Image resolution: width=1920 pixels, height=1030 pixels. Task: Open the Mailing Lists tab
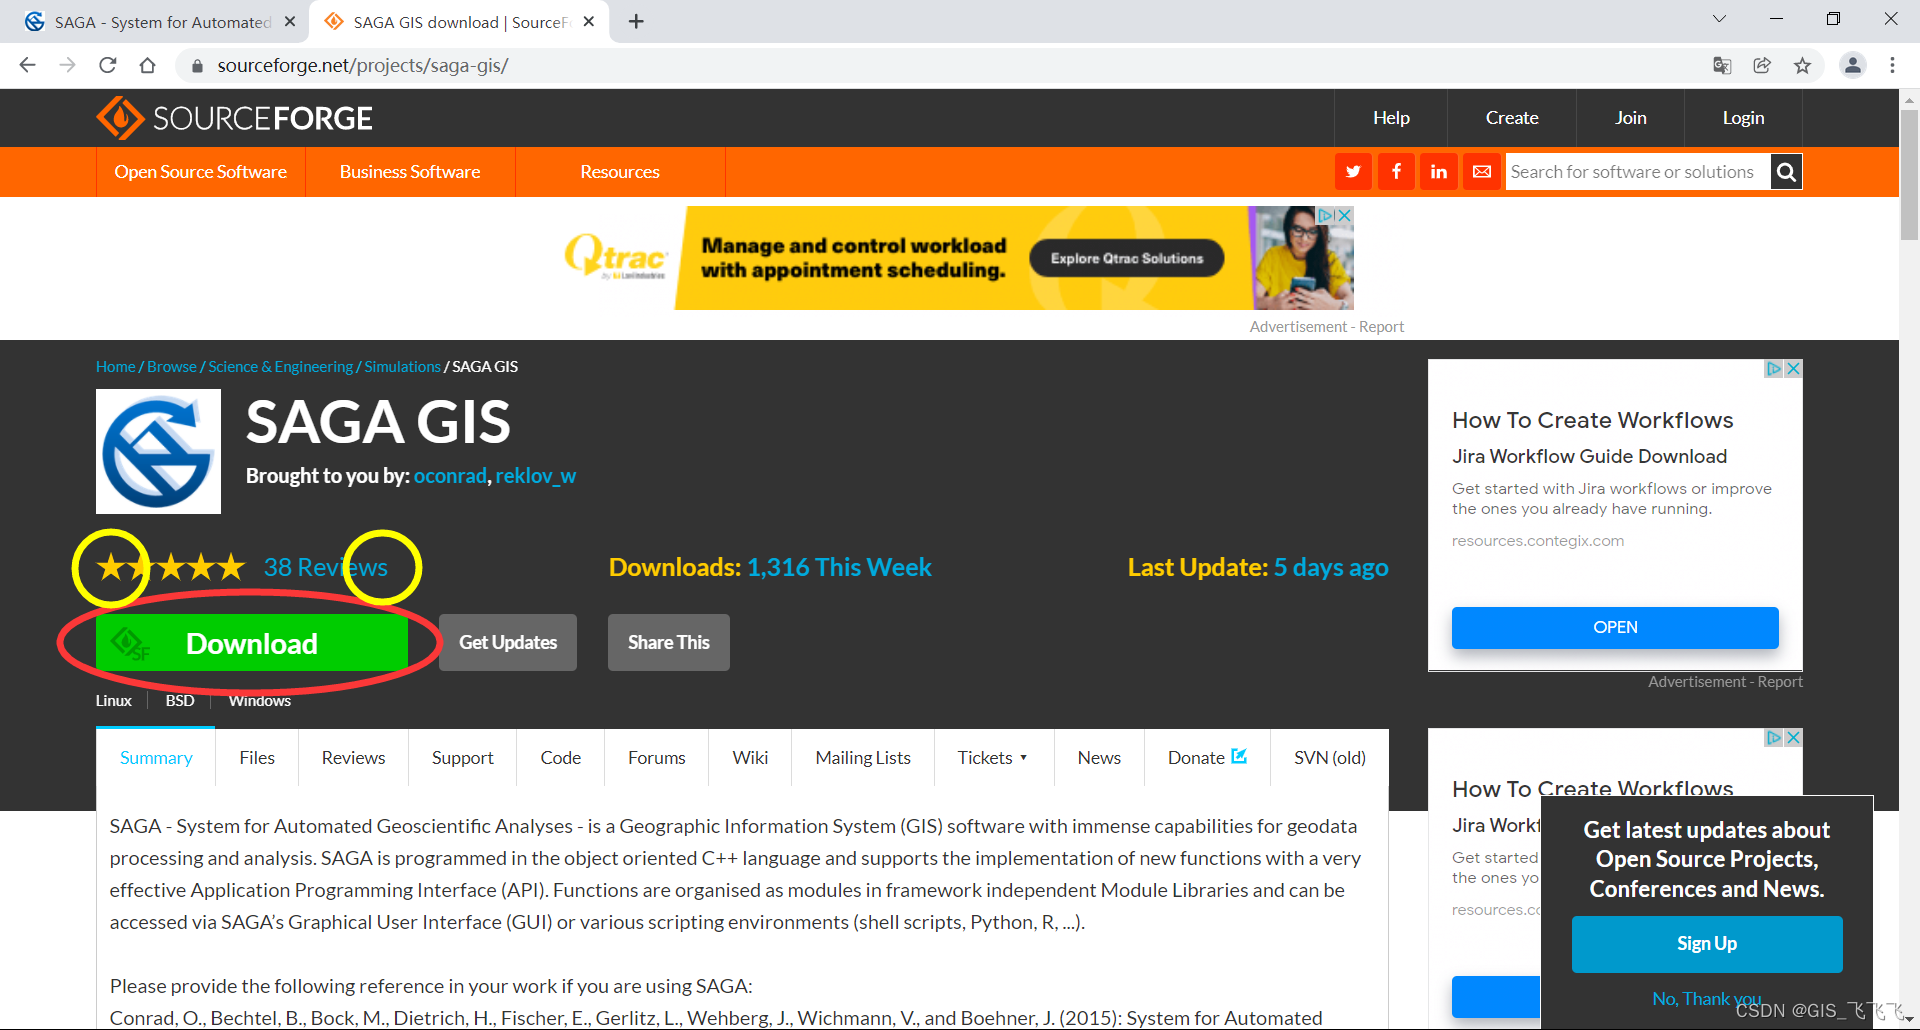863,758
